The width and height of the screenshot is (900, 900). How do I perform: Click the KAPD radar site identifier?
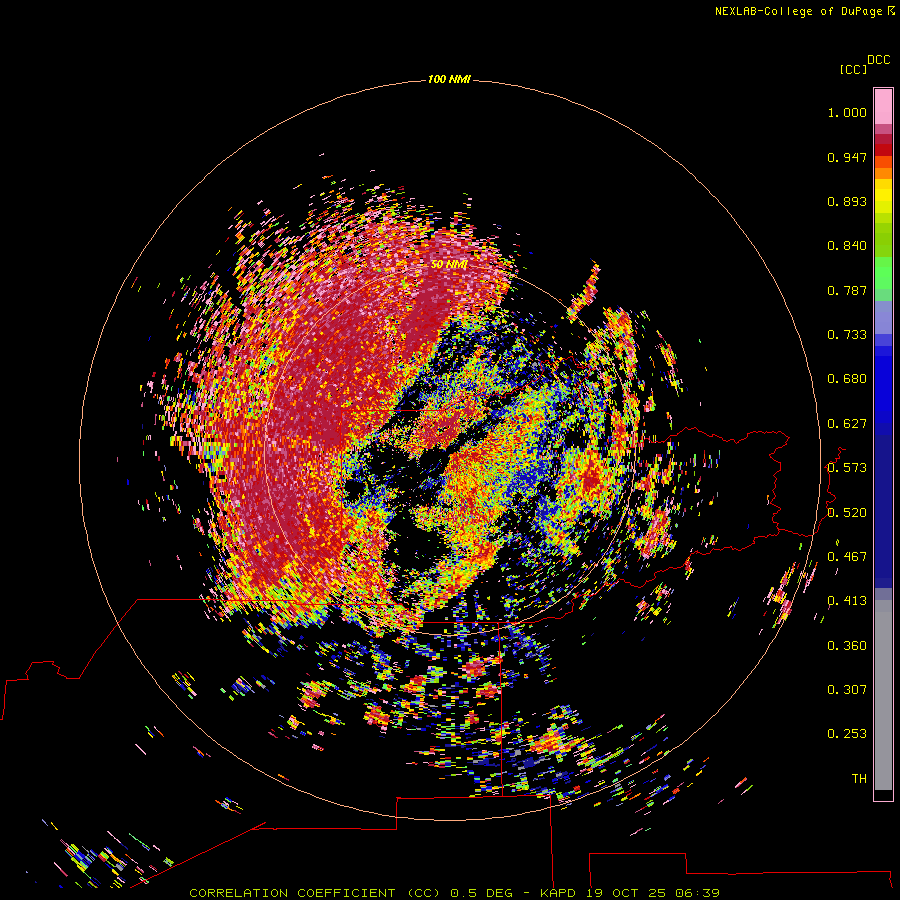(x=557, y=893)
